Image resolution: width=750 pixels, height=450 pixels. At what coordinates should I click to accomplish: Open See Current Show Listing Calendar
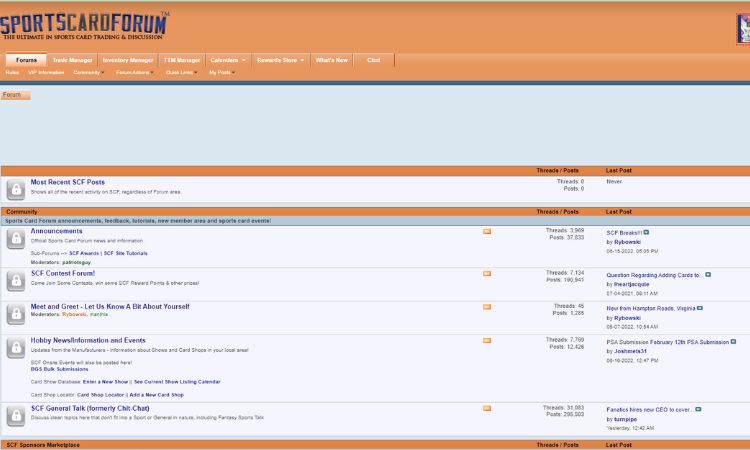[x=177, y=382]
